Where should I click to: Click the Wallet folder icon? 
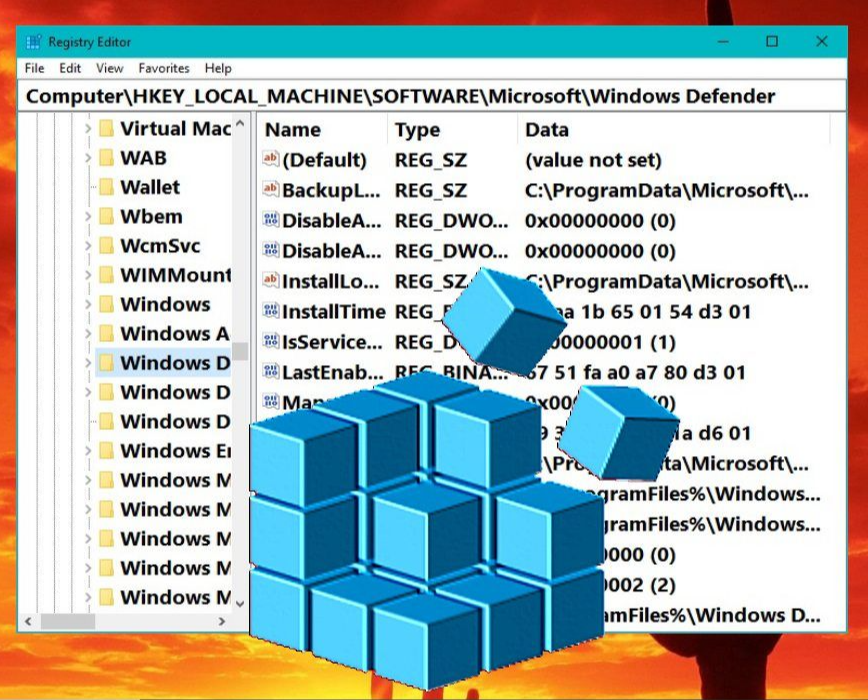(106, 187)
